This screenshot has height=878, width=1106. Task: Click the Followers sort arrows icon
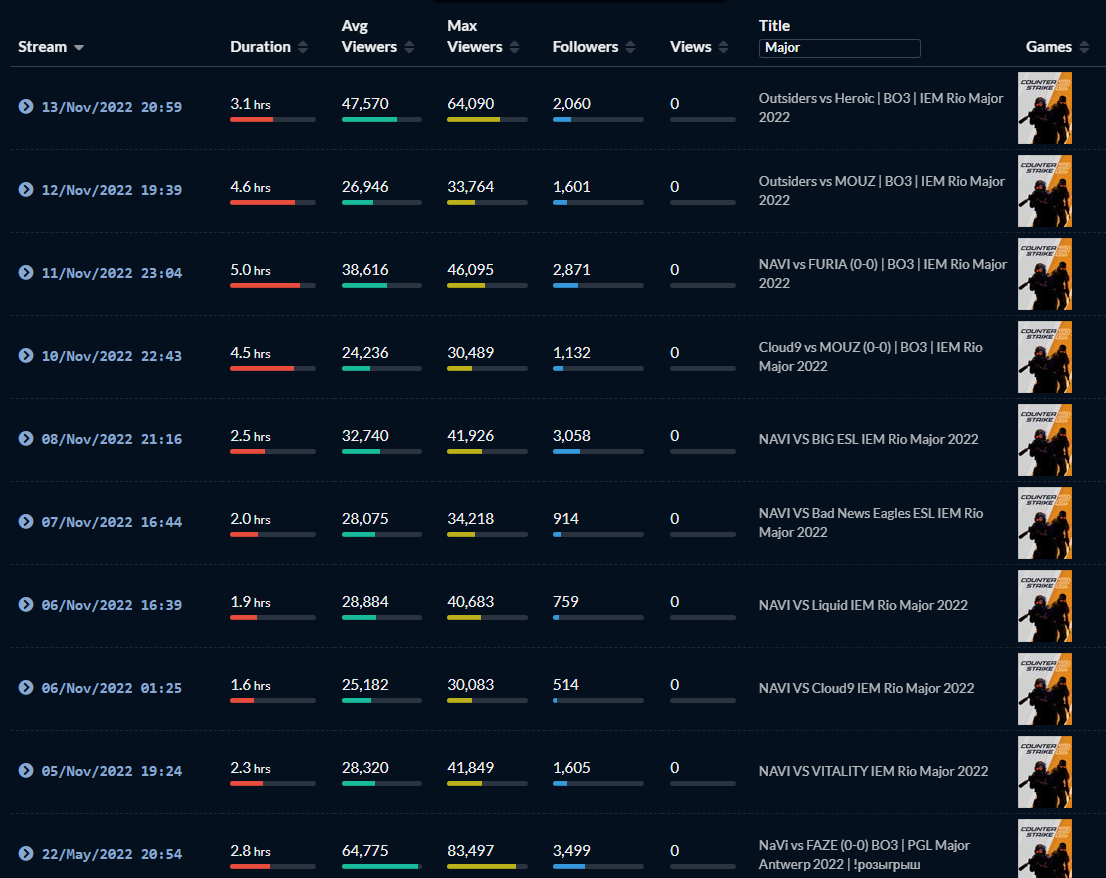pos(630,47)
